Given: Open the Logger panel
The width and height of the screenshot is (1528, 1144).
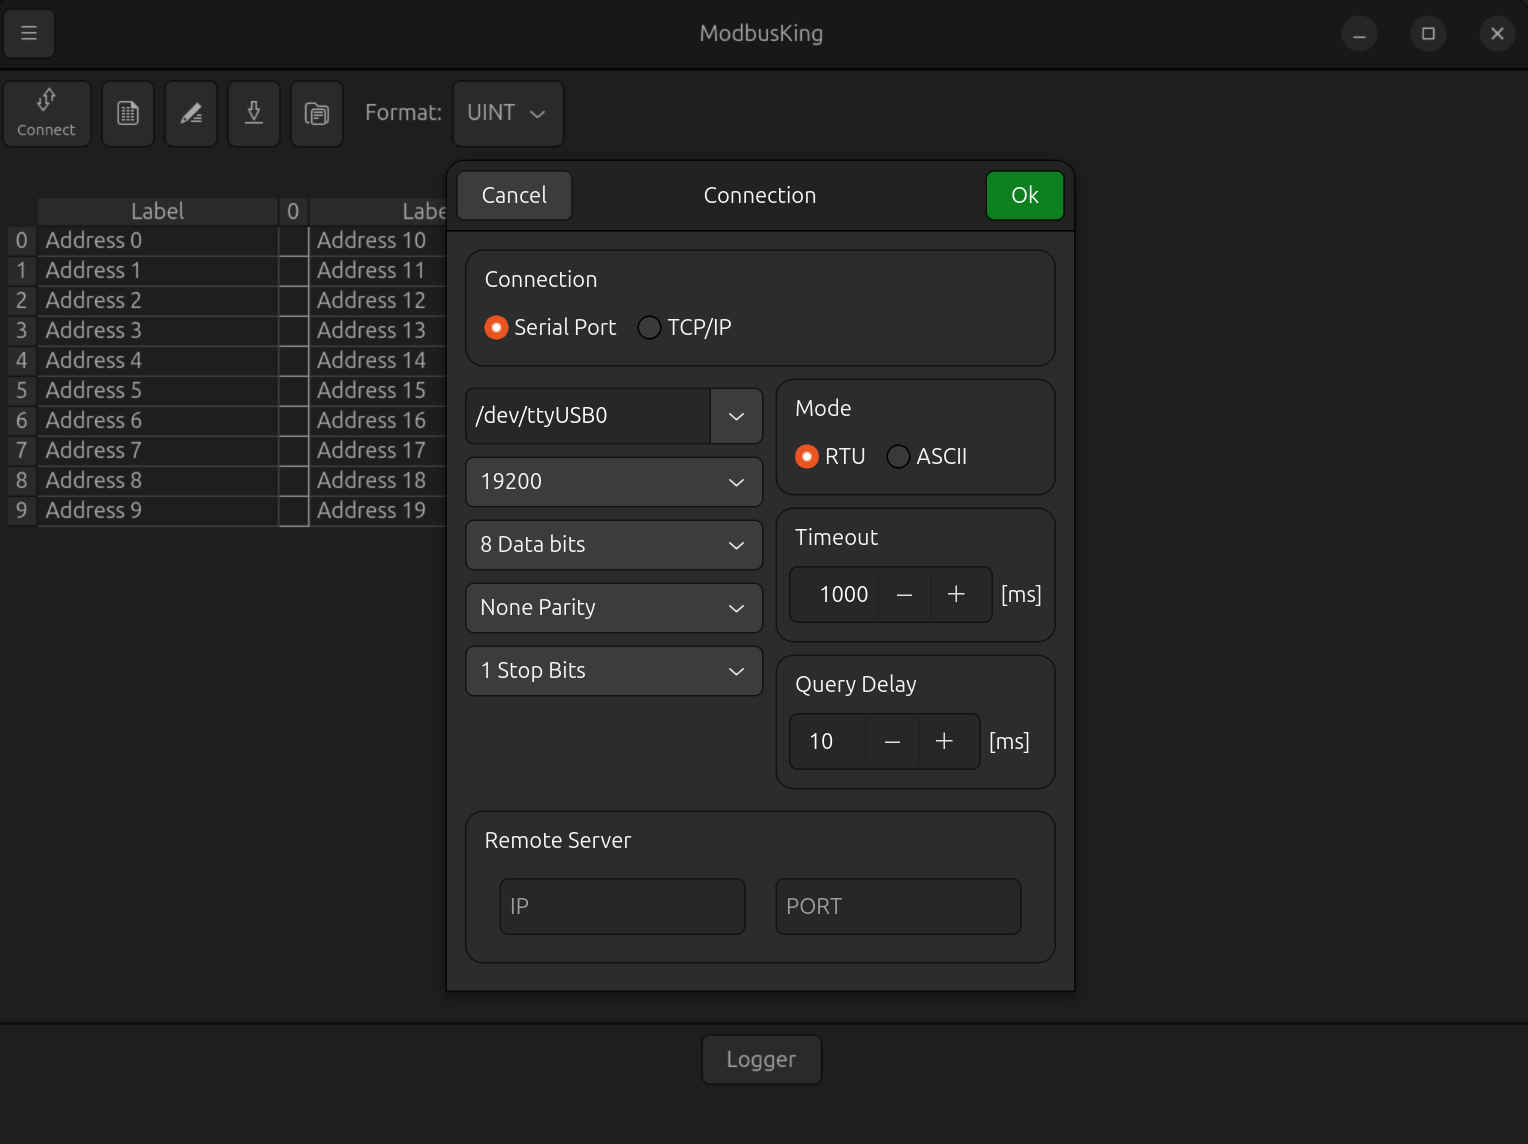Looking at the screenshot, I should pyautogui.click(x=761, y=1060).
